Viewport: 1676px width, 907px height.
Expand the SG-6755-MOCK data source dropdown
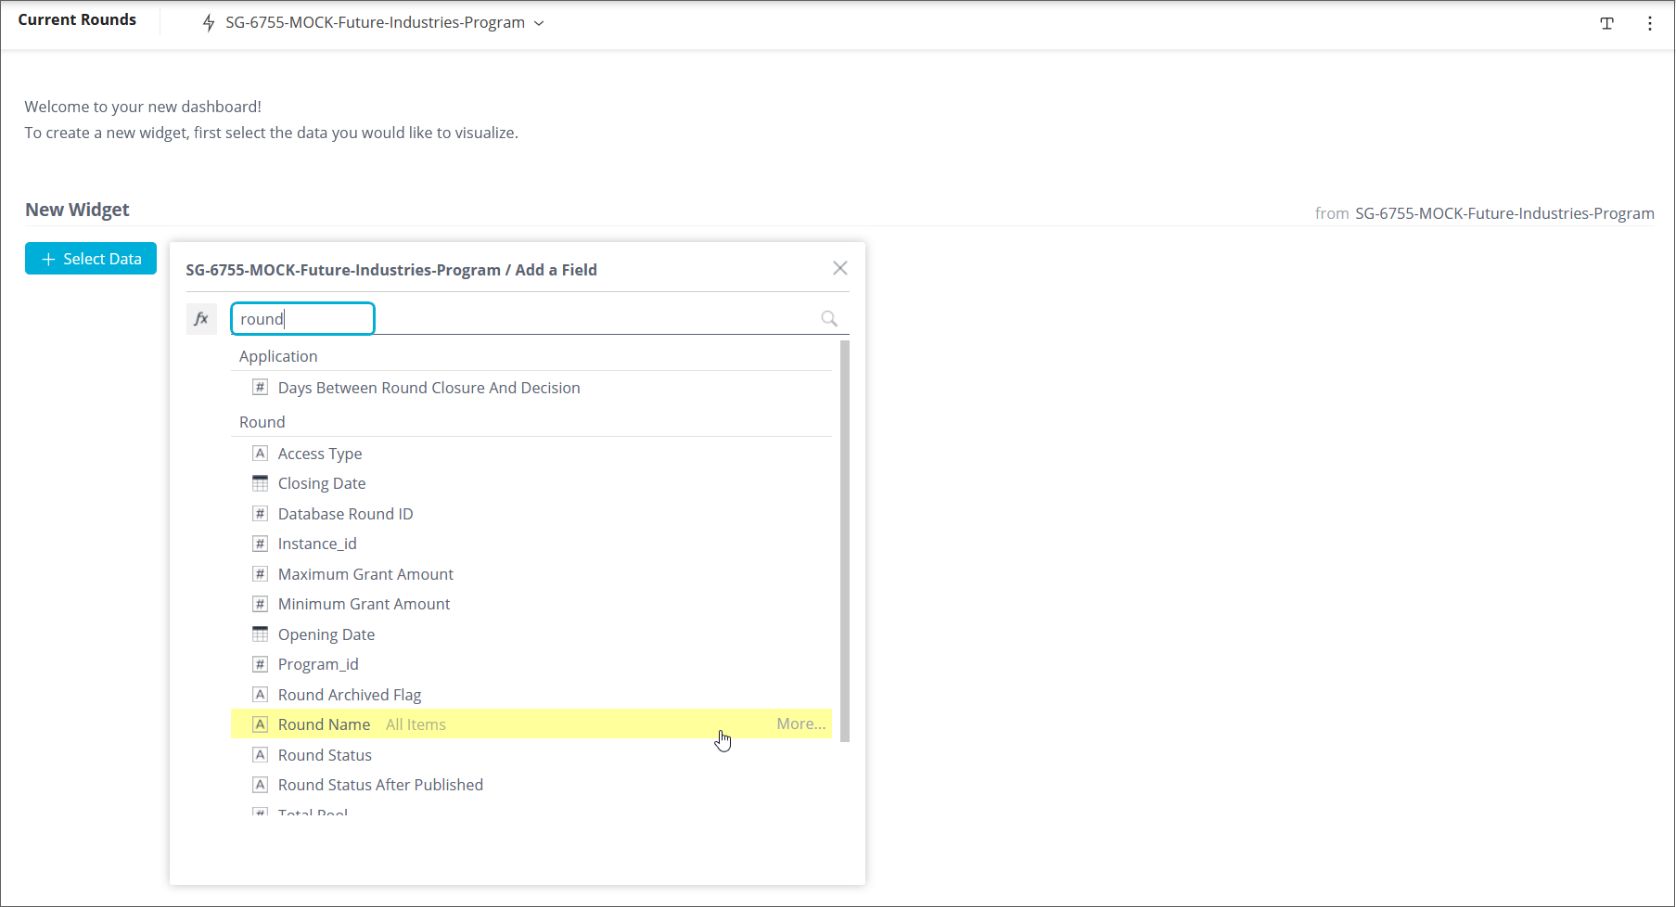(539, 23)
